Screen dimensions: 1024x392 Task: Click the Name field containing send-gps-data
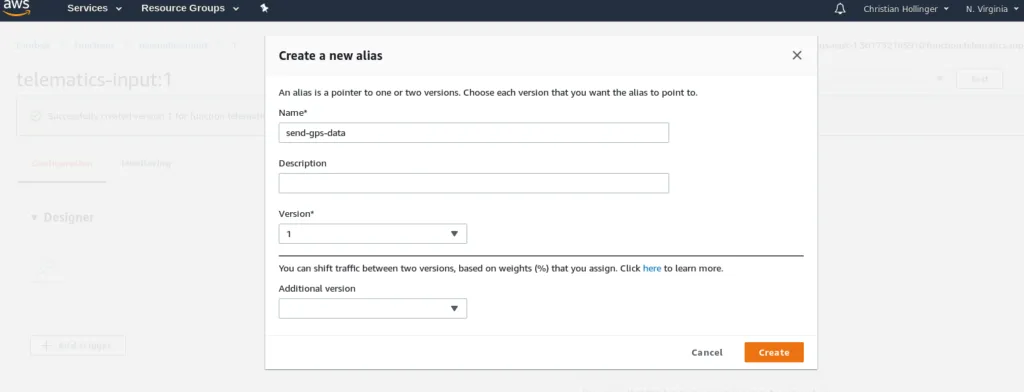click(x=473, y=133)
